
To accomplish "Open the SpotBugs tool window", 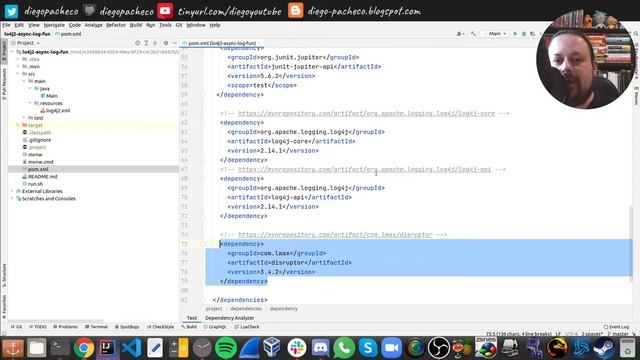I will click(x=127, y=327).
